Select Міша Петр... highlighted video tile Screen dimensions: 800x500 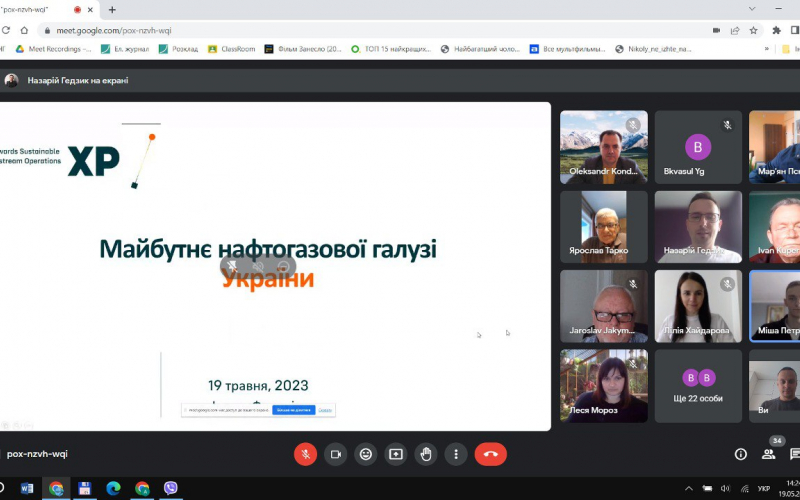click(774, 306)
